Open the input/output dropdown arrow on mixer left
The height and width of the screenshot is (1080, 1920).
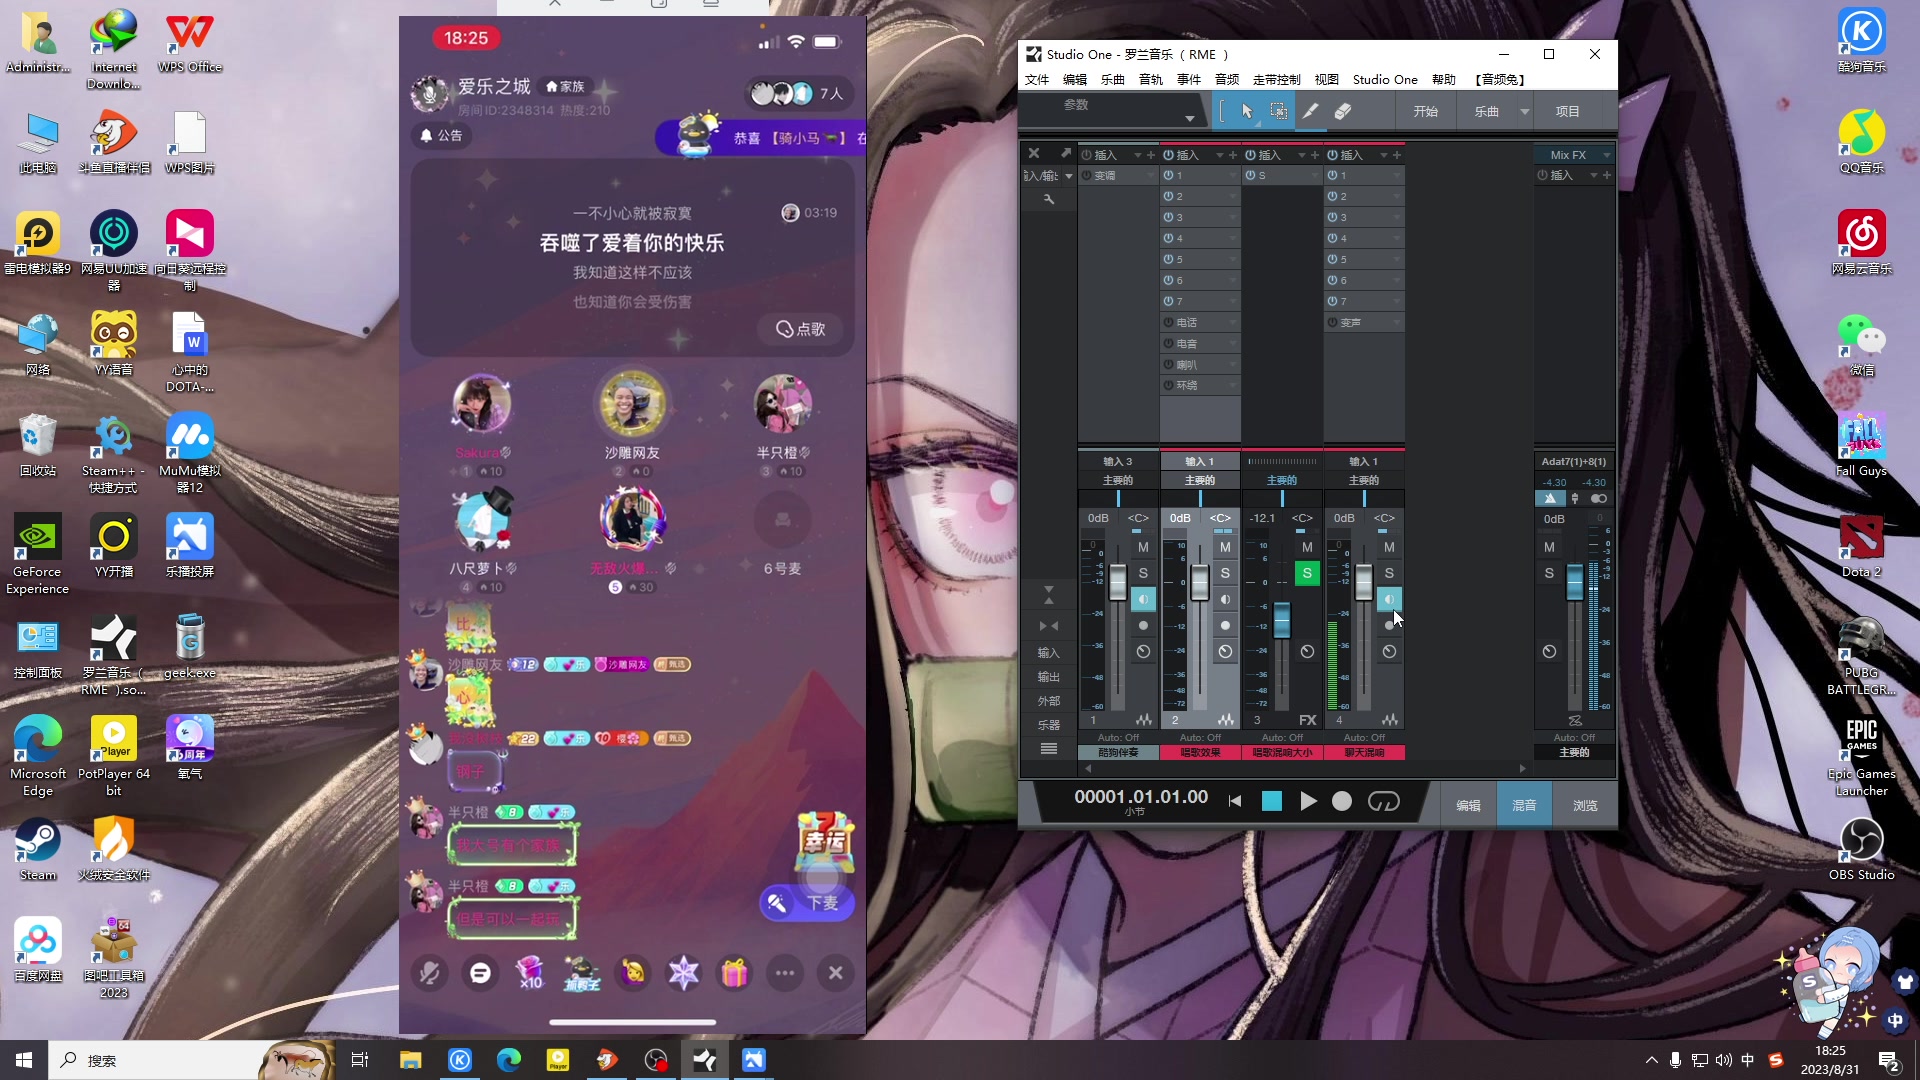coord(1068,176)
